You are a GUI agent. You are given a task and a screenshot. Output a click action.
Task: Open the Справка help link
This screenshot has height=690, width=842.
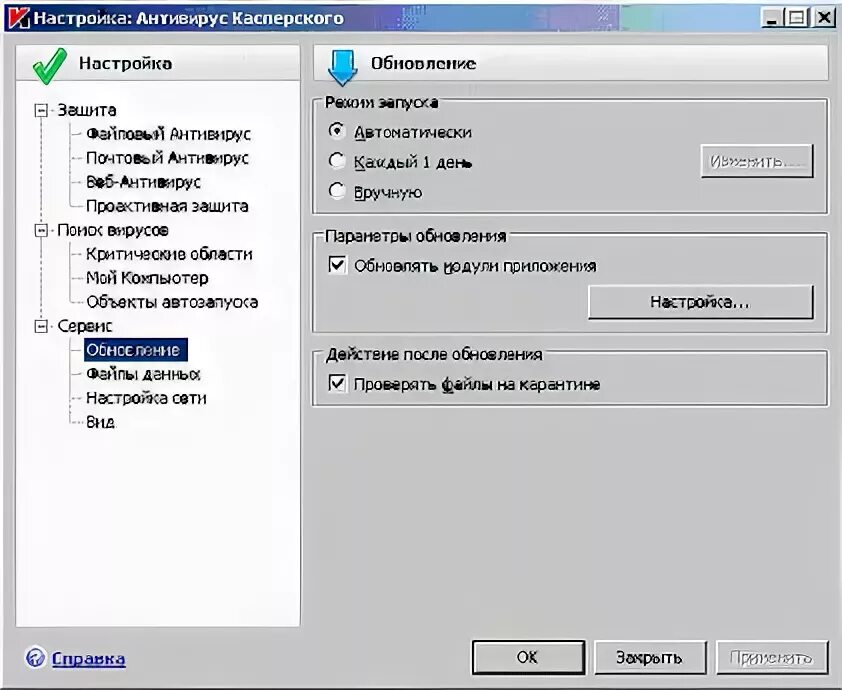(89, 658)
